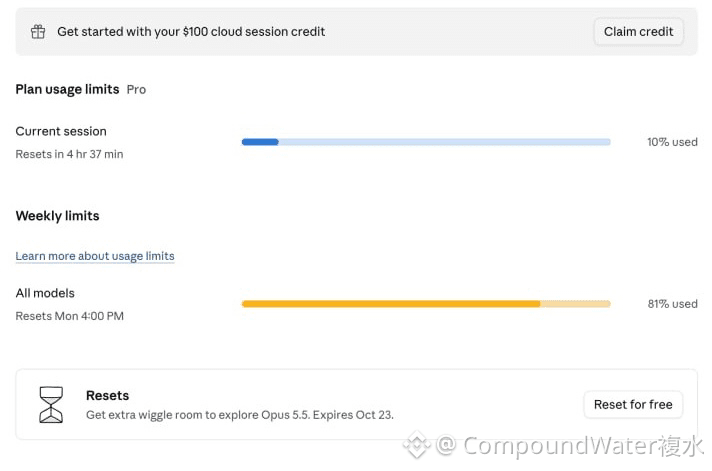
Task: Click the All models label
Action: tap(45, 293)
